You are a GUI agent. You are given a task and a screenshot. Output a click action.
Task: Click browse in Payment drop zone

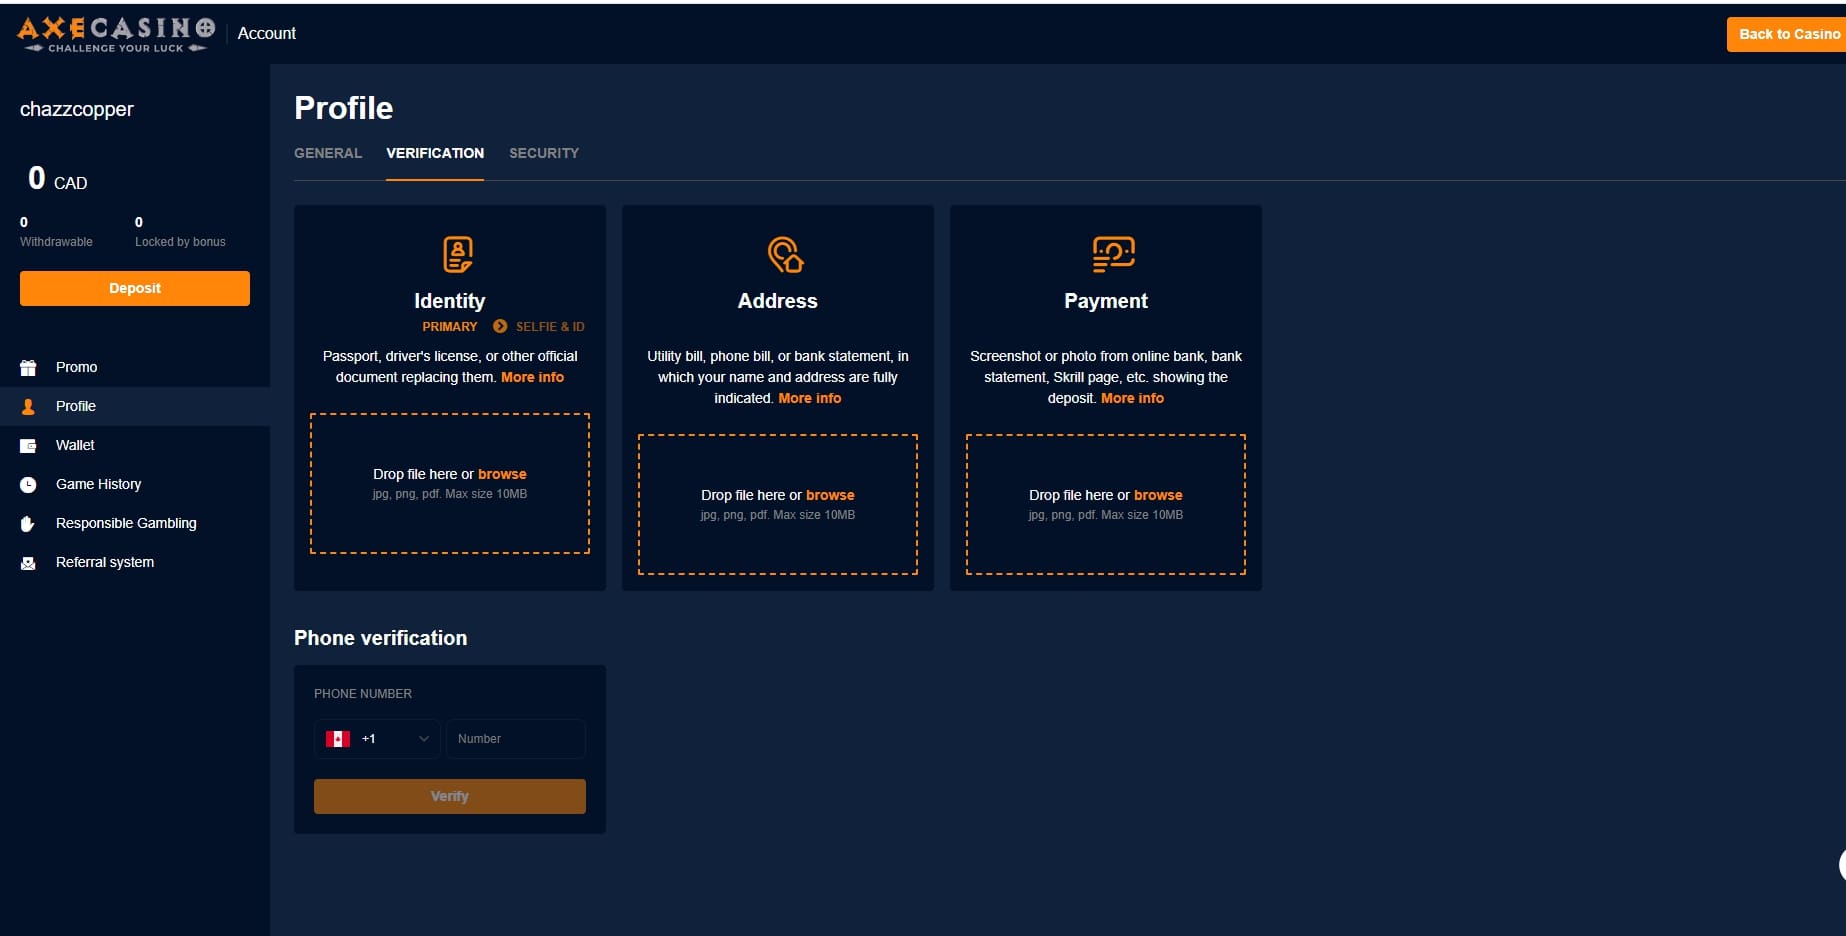point(1157,495)
